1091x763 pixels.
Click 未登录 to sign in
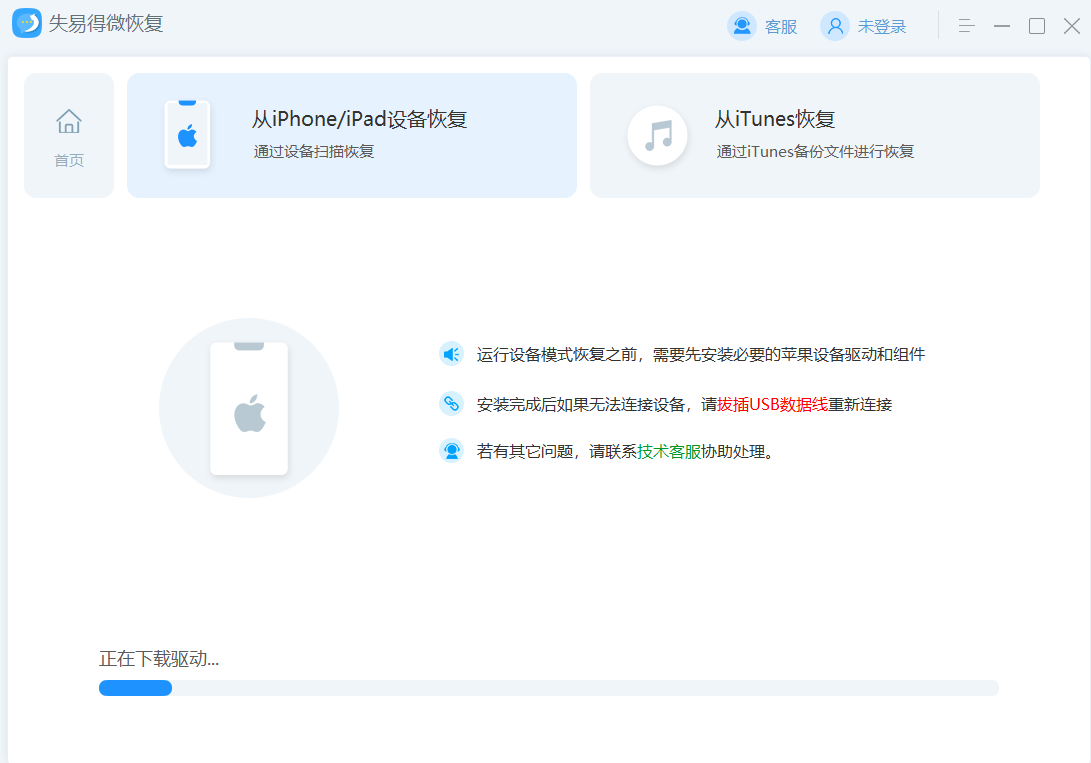[882, 26]
